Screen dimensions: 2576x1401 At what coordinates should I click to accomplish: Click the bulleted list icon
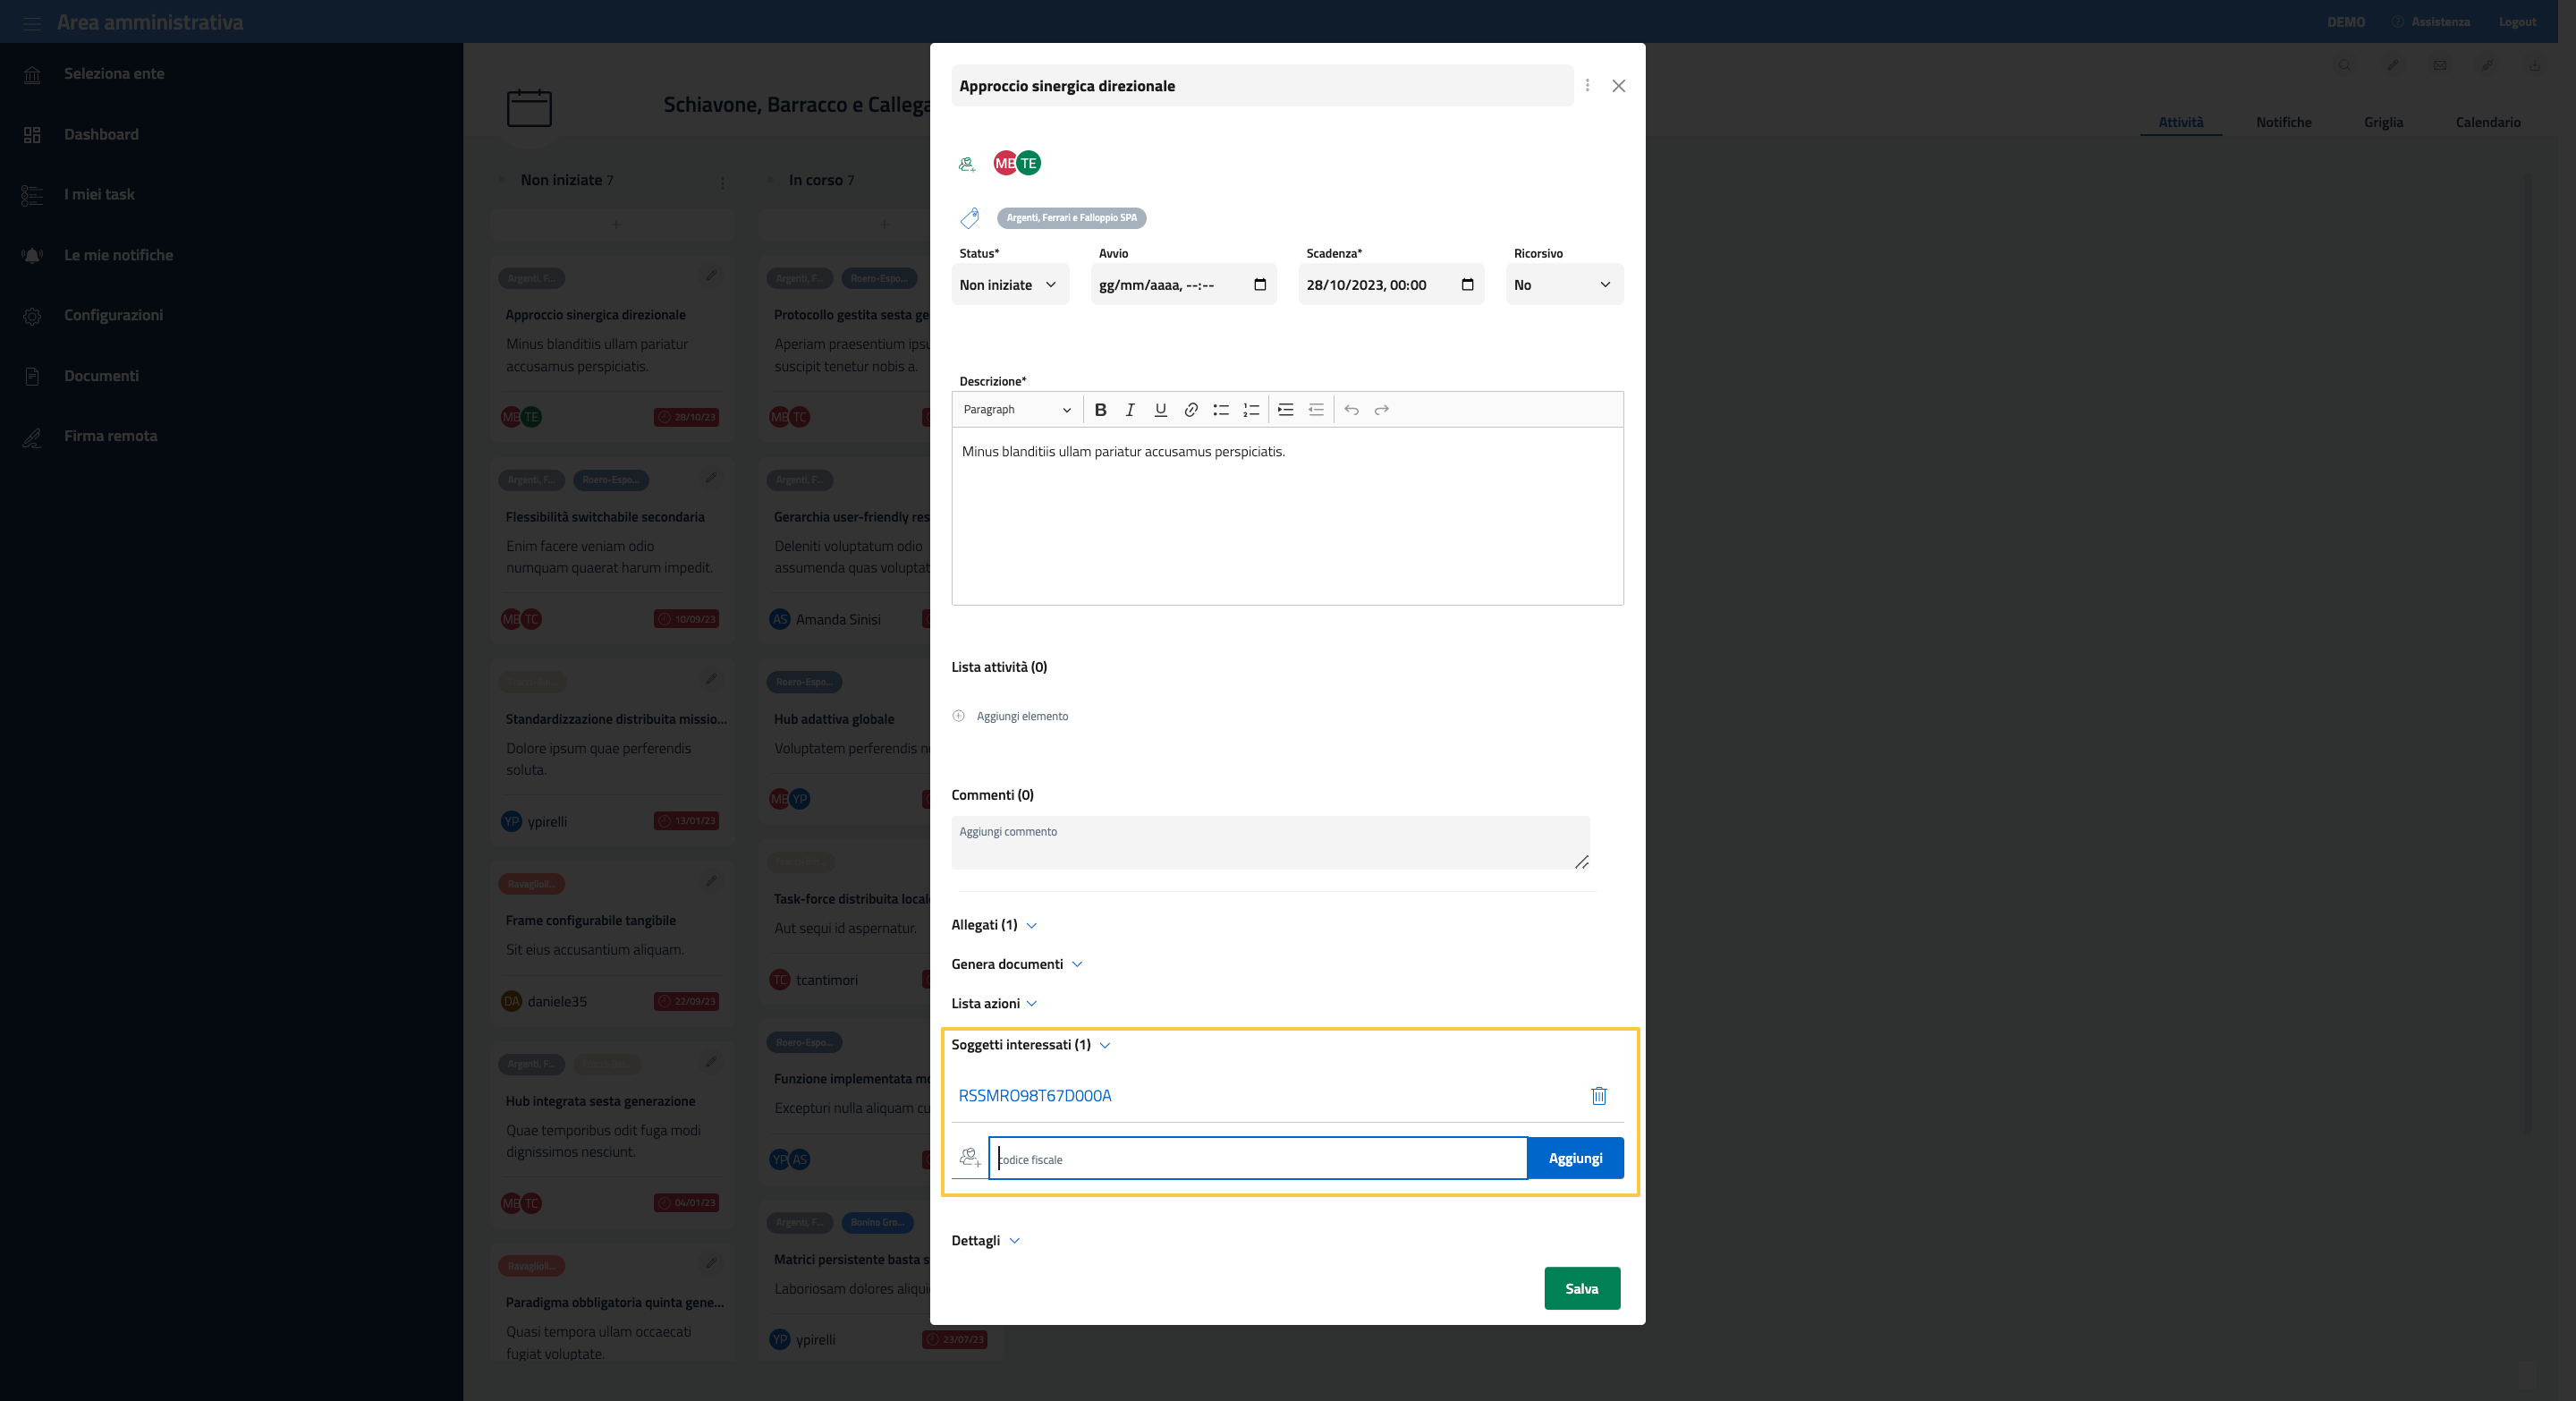pyautogui.click(x=1221, y=409)
